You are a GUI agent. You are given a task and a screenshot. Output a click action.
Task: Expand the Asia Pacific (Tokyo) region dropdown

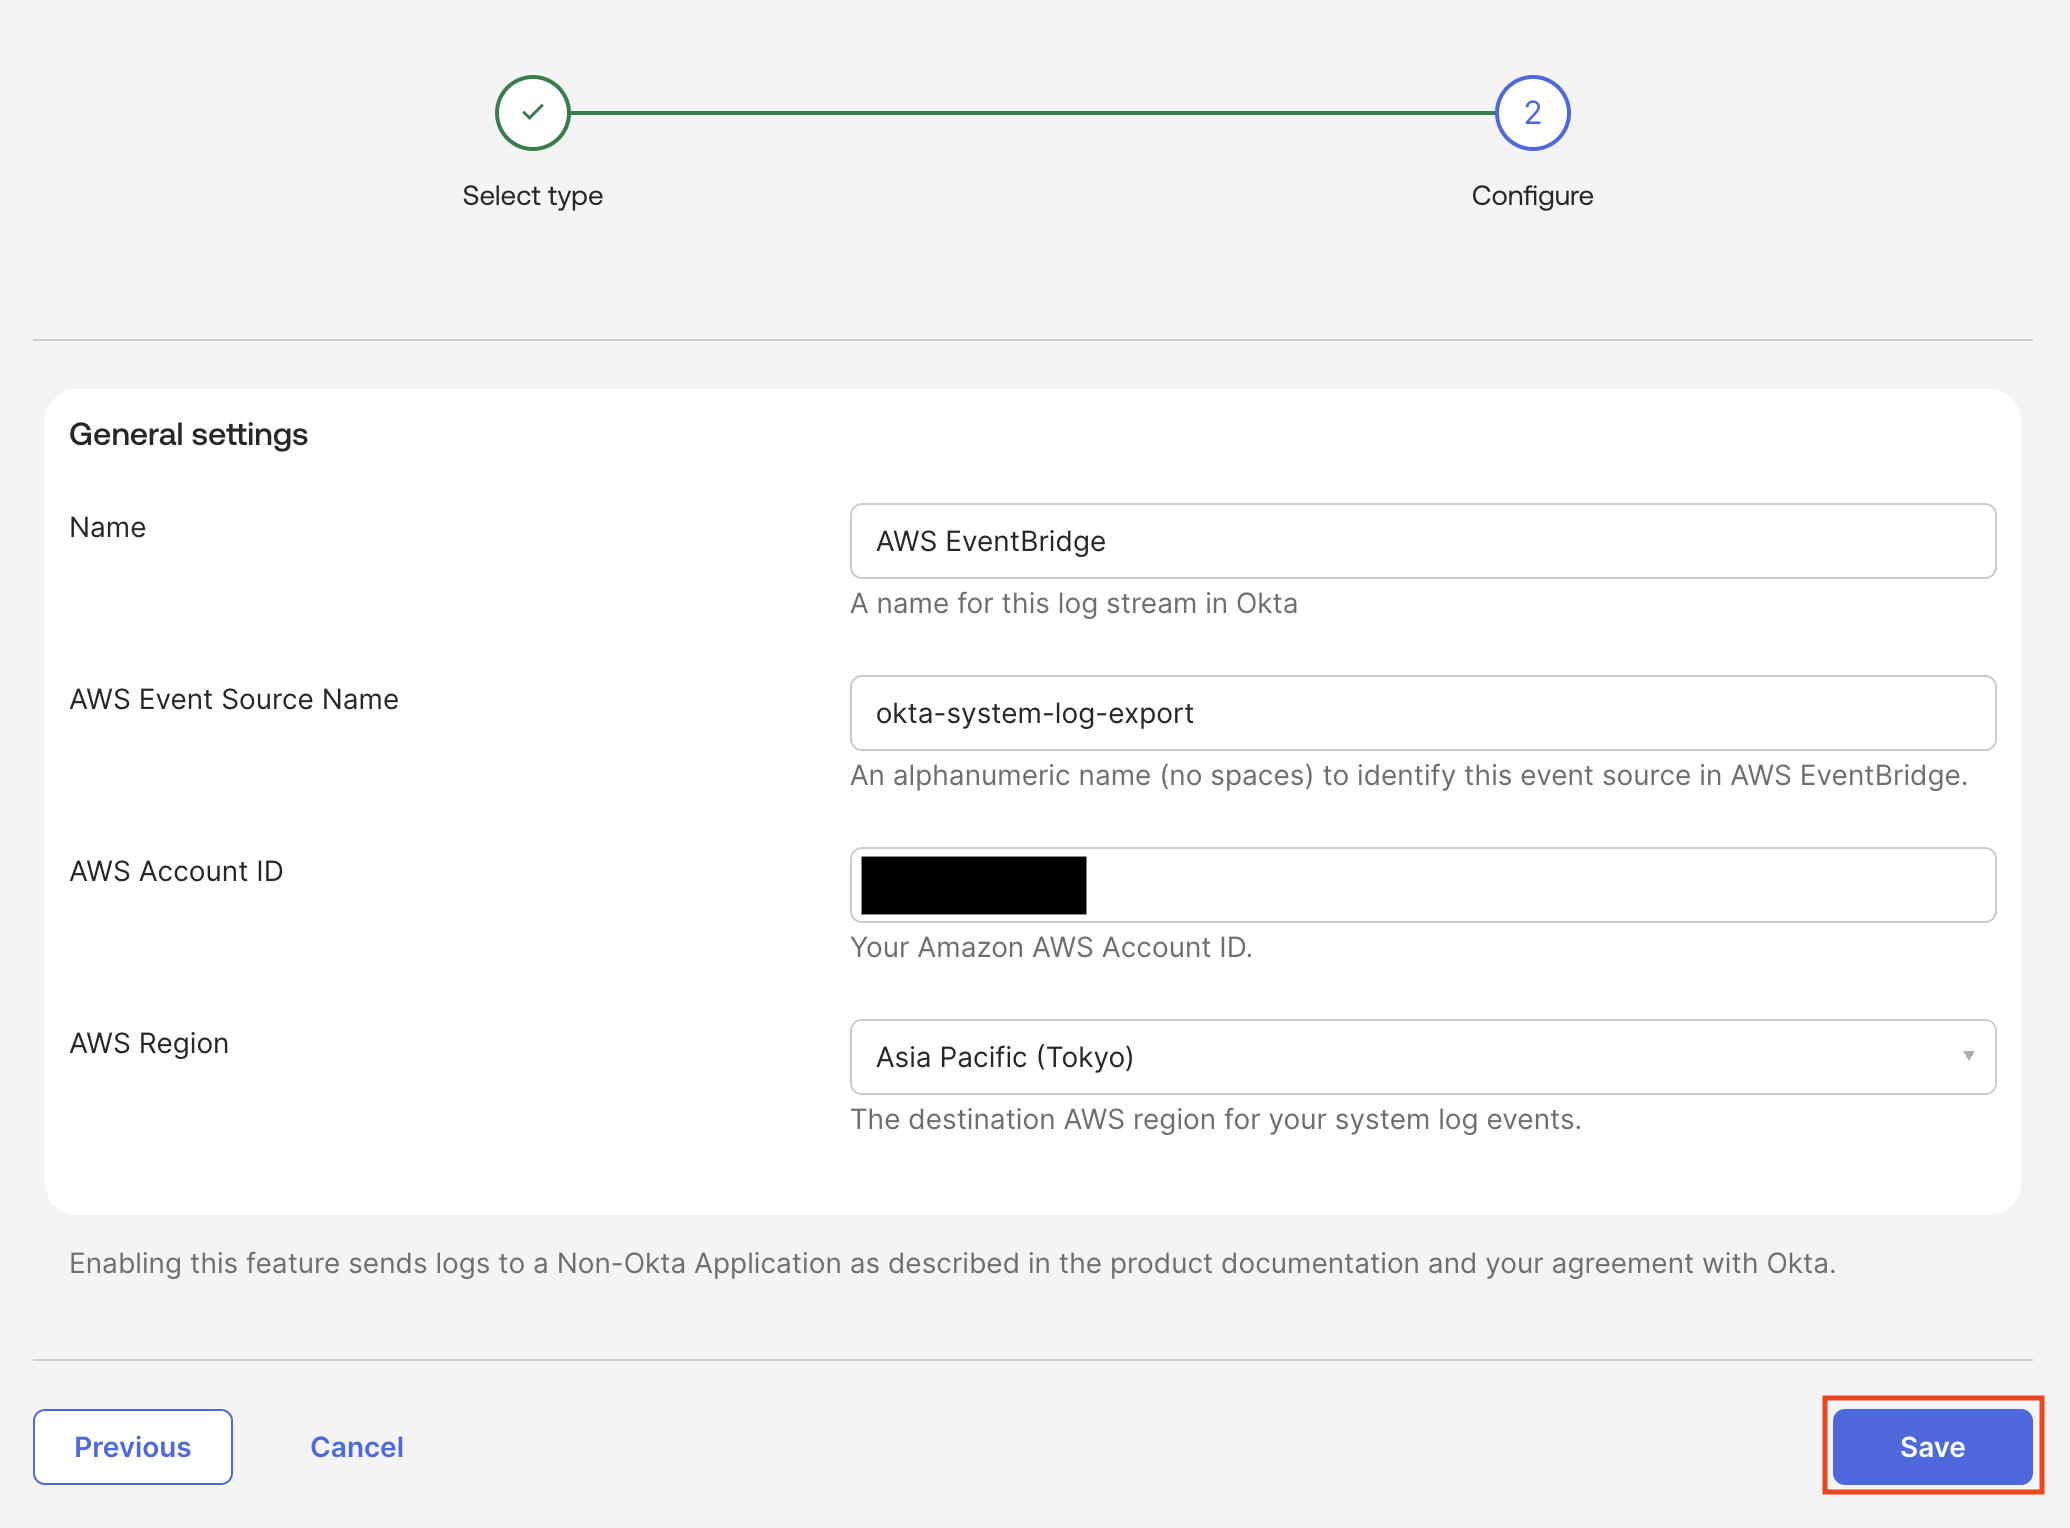pos(1422,1057)
